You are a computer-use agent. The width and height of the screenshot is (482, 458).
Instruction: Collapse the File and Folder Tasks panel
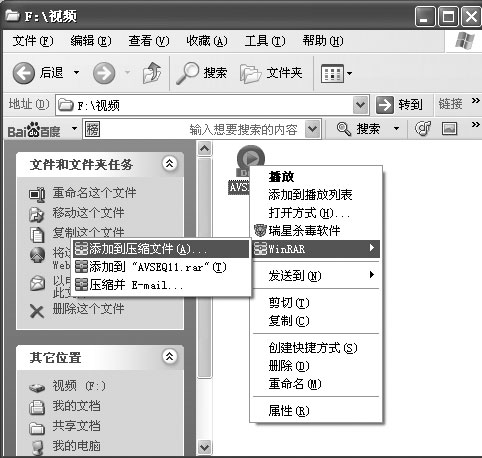pos(170,164)
